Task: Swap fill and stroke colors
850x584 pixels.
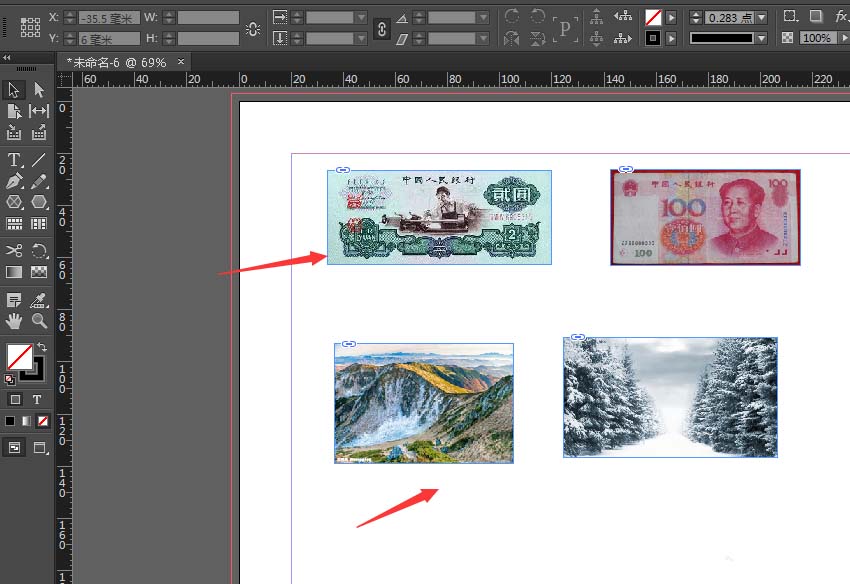Action: [42, 346]
